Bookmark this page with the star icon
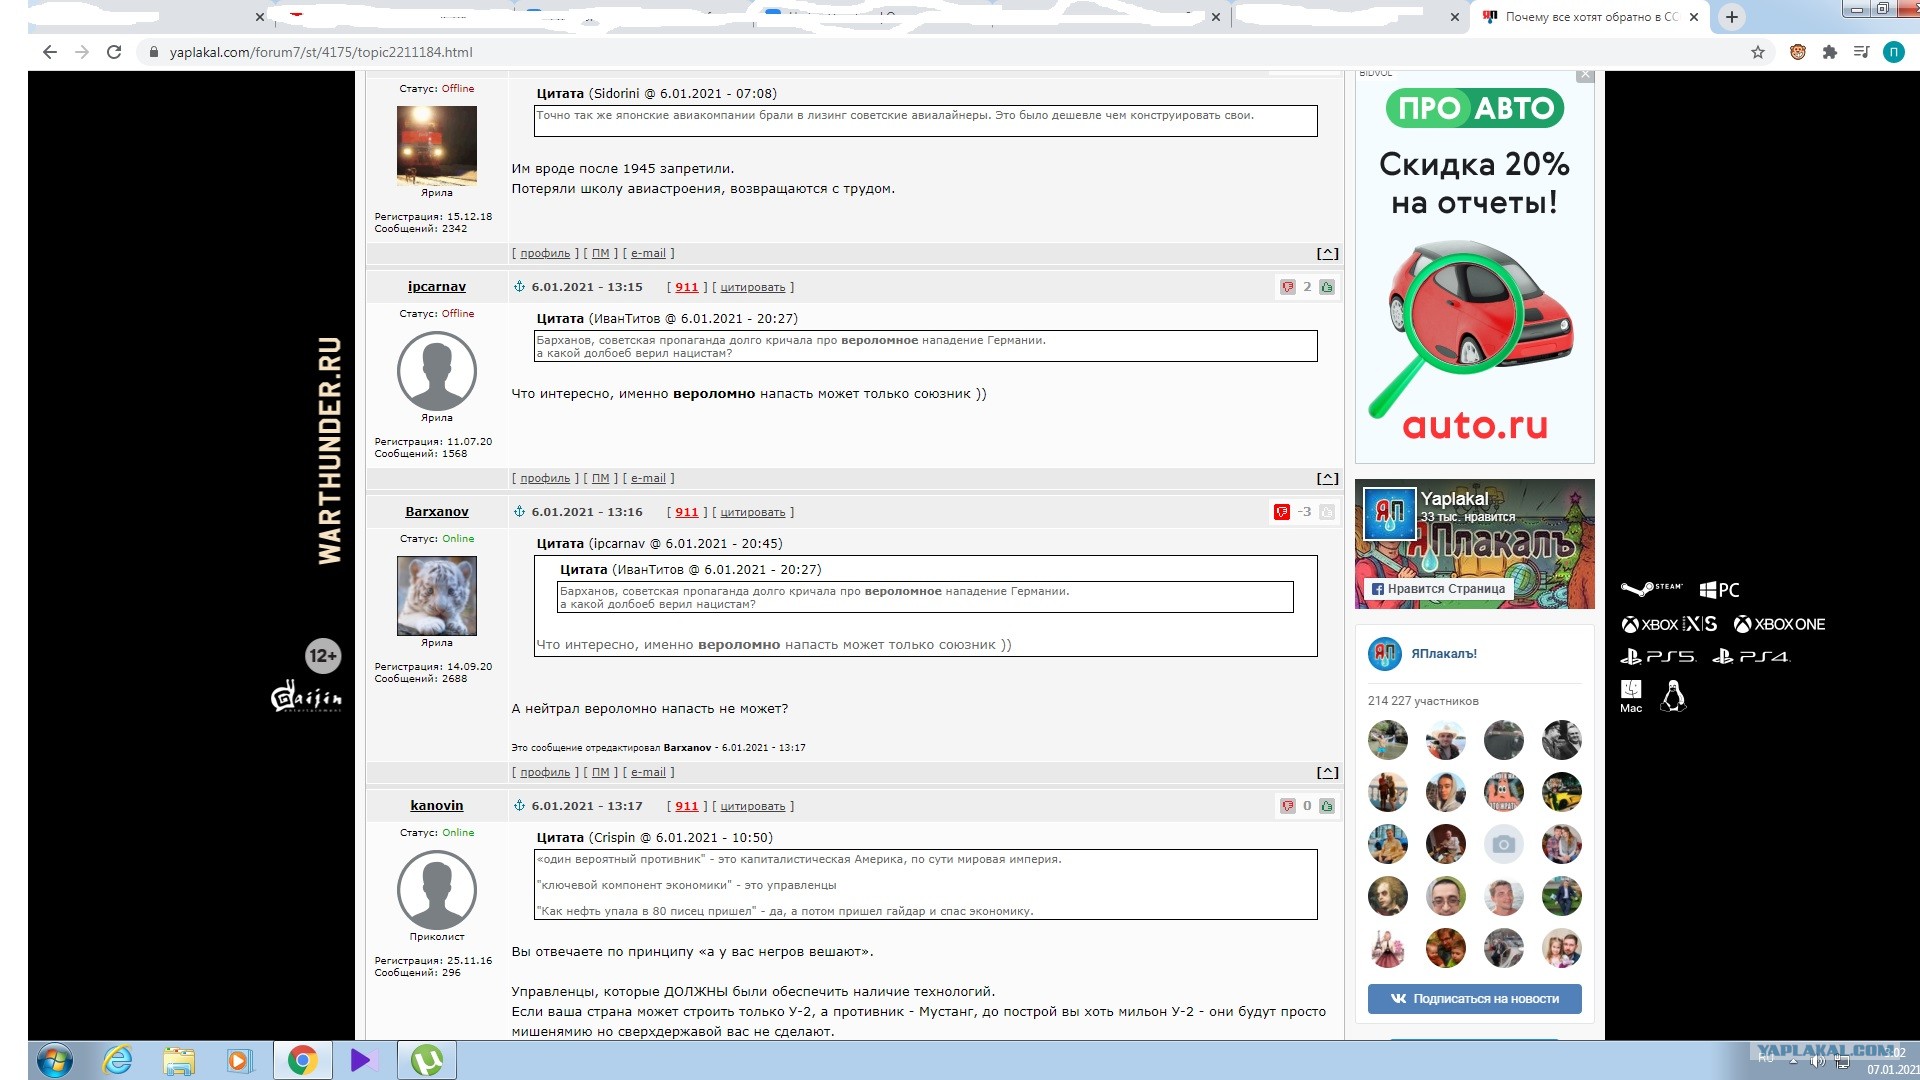1920x1080 pixels. coord(1758,52)
